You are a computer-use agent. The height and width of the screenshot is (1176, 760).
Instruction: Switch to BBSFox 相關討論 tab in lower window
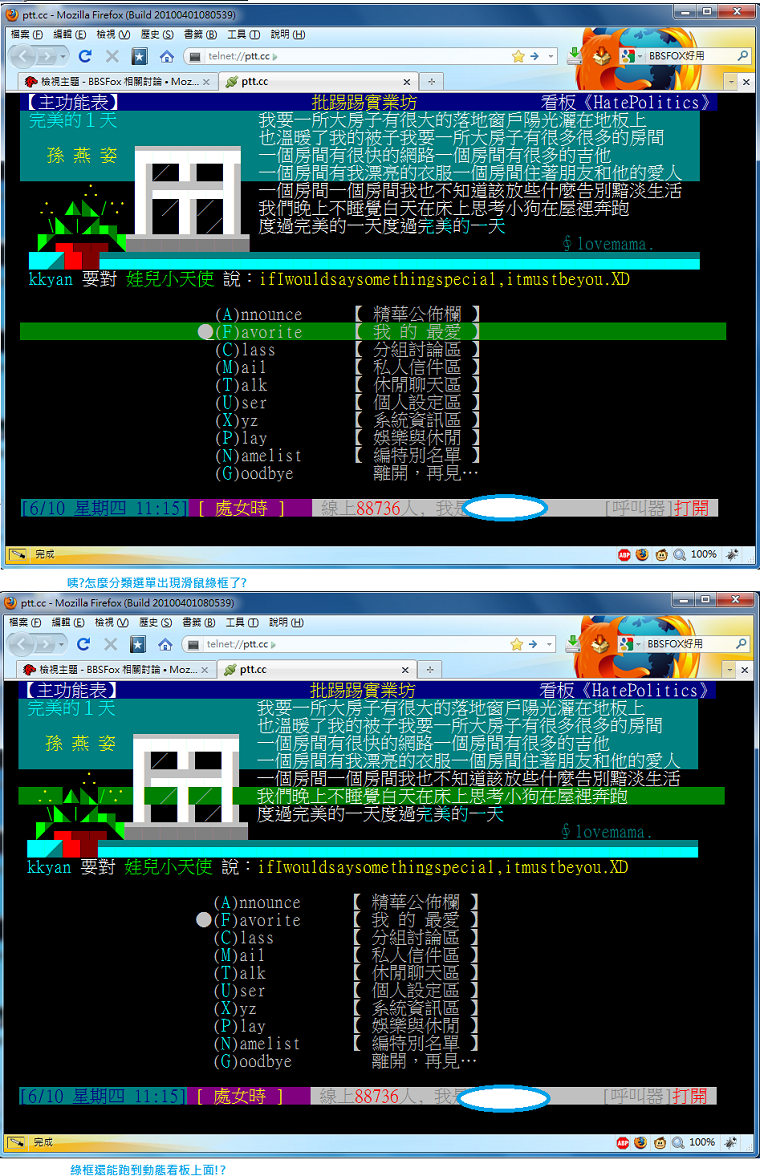(x=116, y=670)
